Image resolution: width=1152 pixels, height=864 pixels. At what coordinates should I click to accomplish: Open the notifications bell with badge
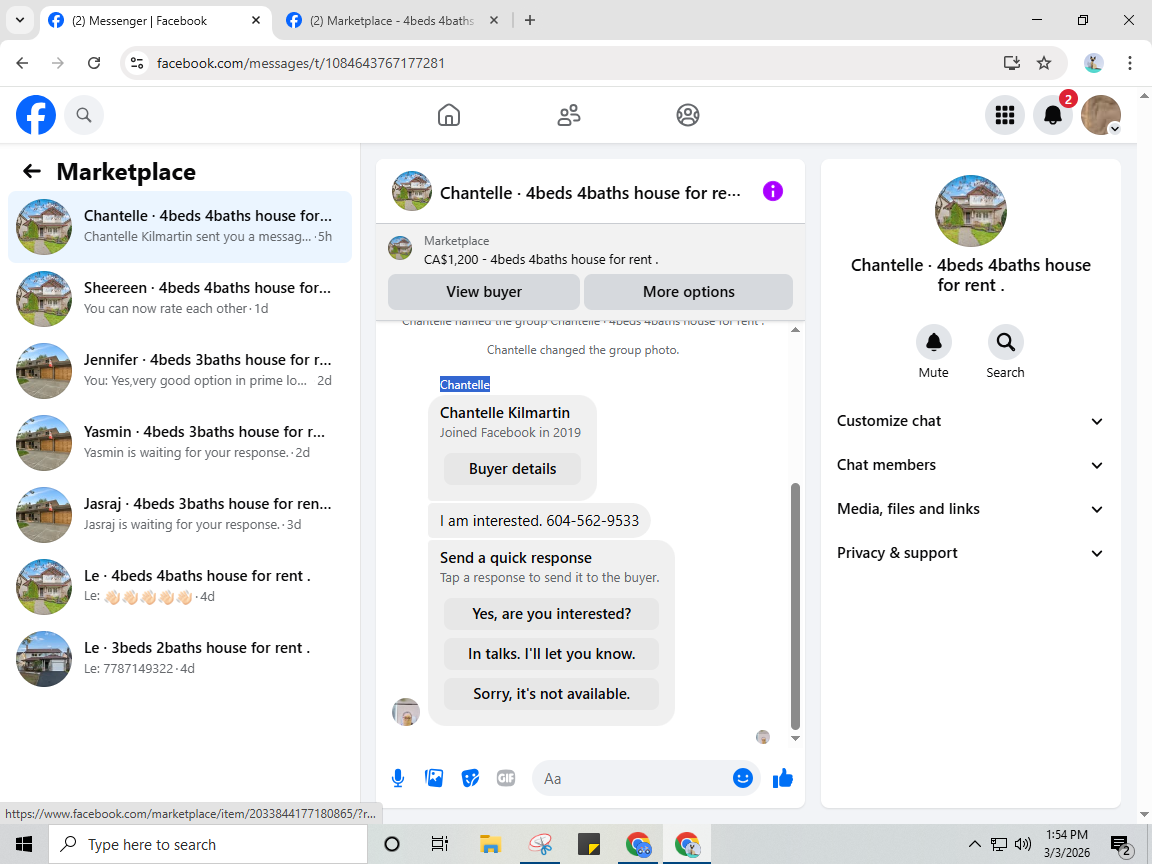[1053, 115]
